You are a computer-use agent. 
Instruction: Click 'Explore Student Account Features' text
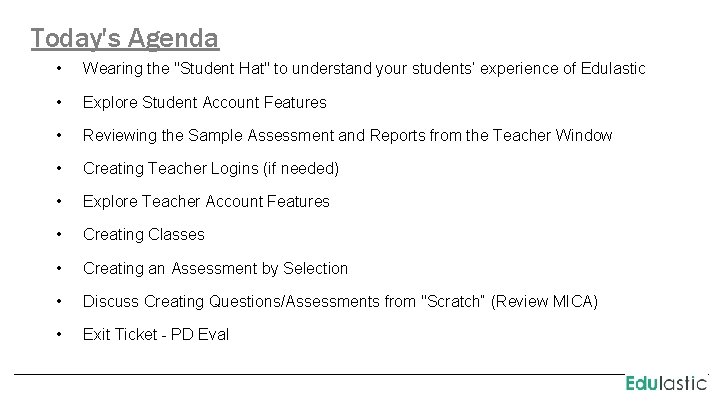coord(204,102)
